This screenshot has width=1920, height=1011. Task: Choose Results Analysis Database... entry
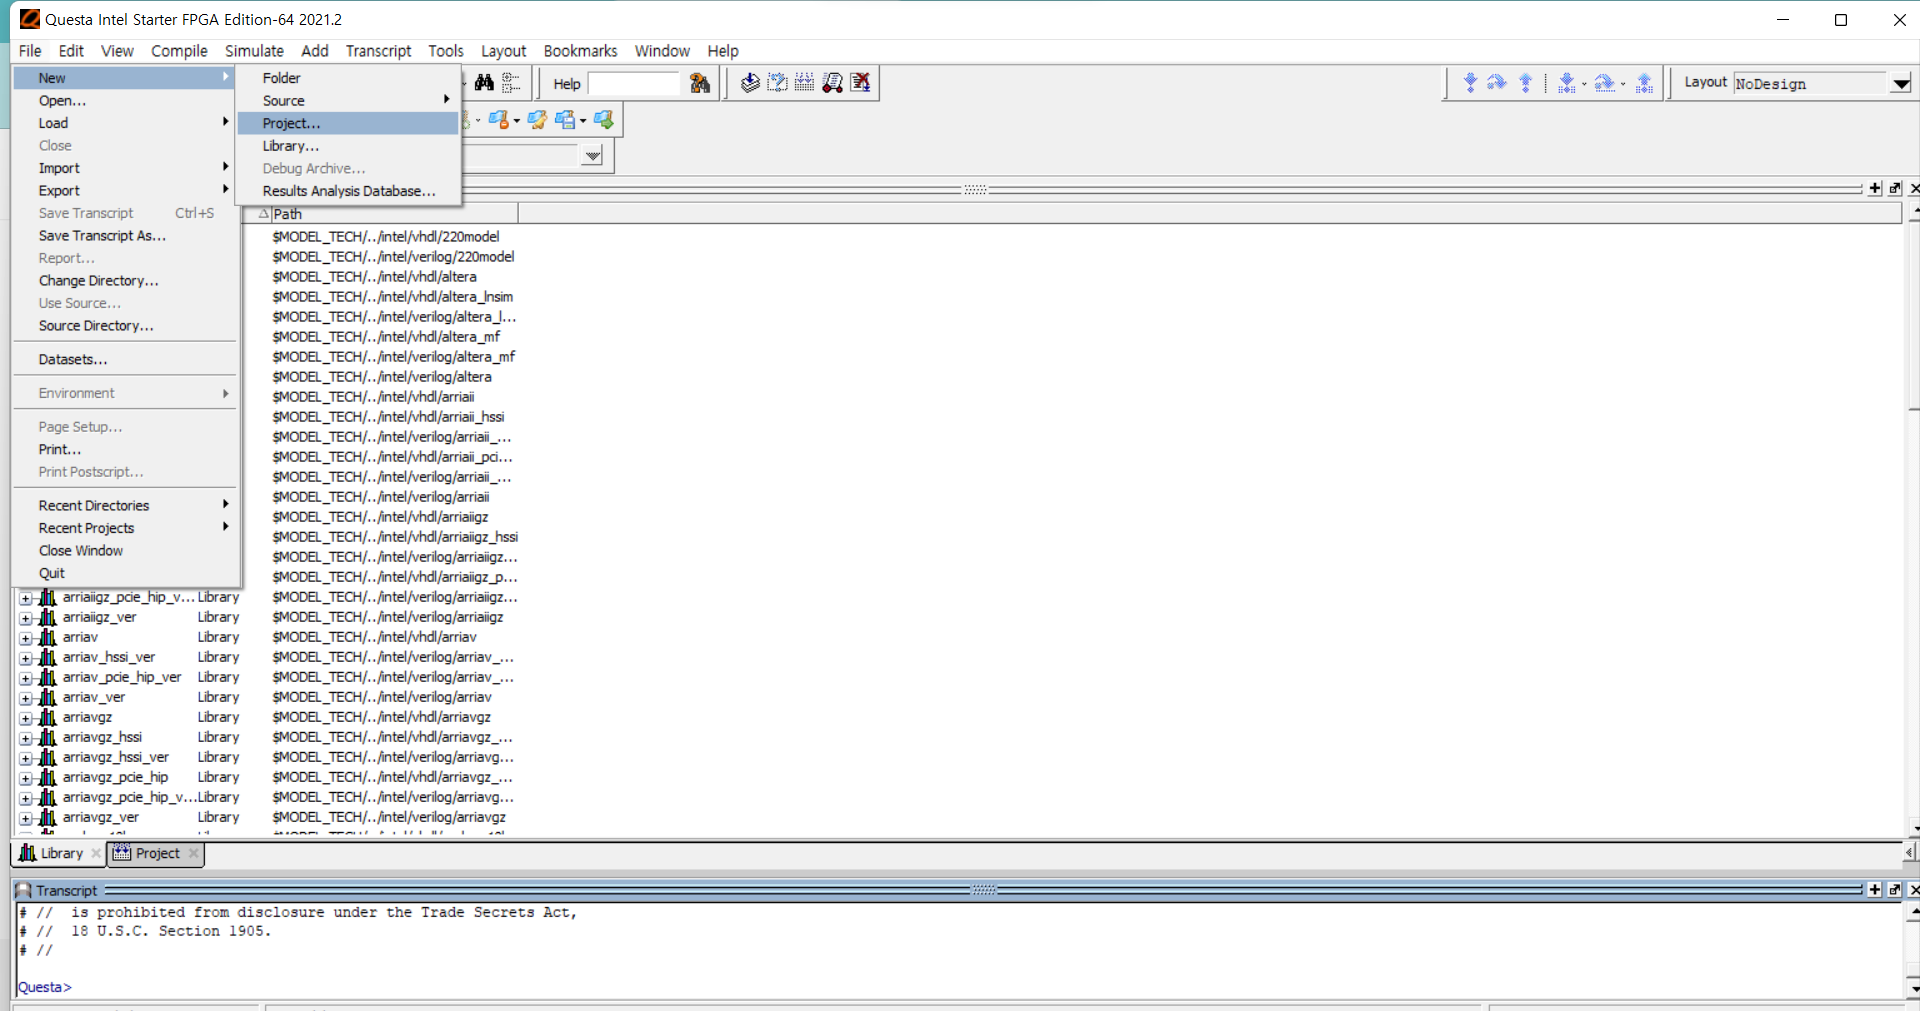pyautogui.click(x=348, y=191)
